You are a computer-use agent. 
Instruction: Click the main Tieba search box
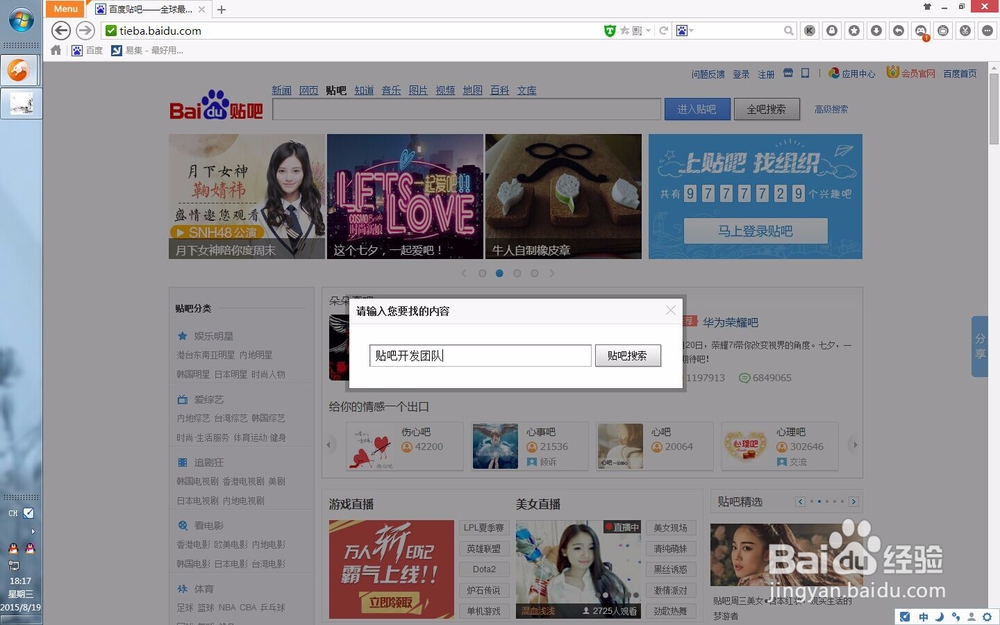click(x=466, y=109)
